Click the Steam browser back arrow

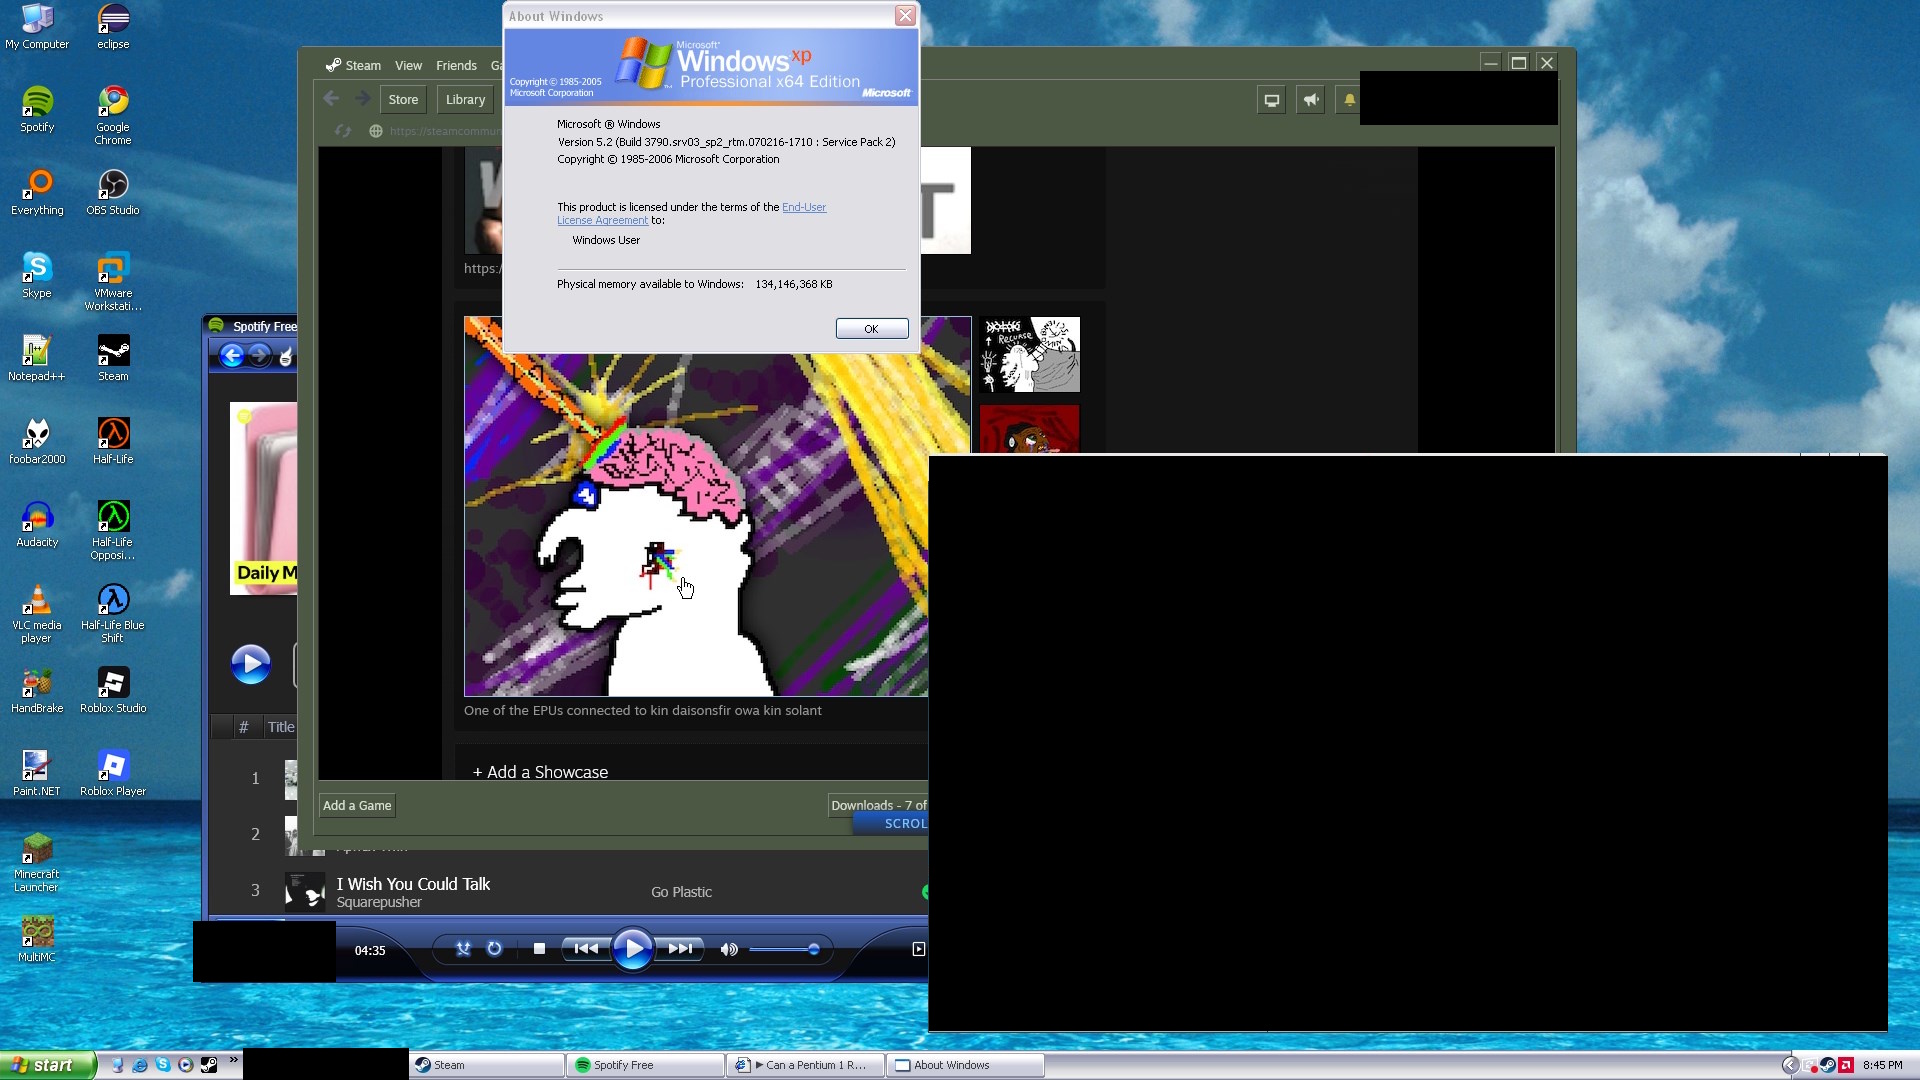tap(332, 99)
